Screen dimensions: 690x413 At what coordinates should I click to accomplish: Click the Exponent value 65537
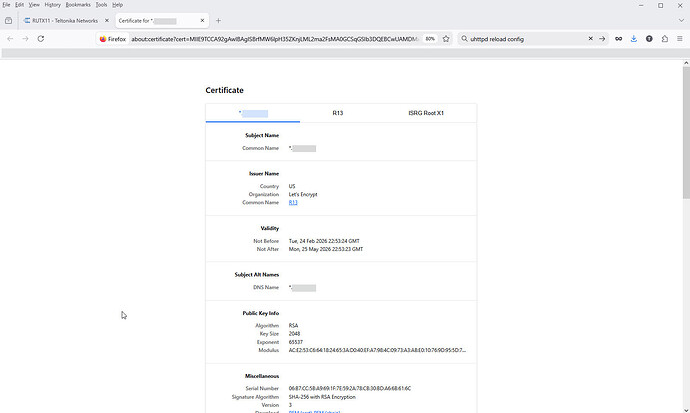pyautogui.click(x=296, y=342)
